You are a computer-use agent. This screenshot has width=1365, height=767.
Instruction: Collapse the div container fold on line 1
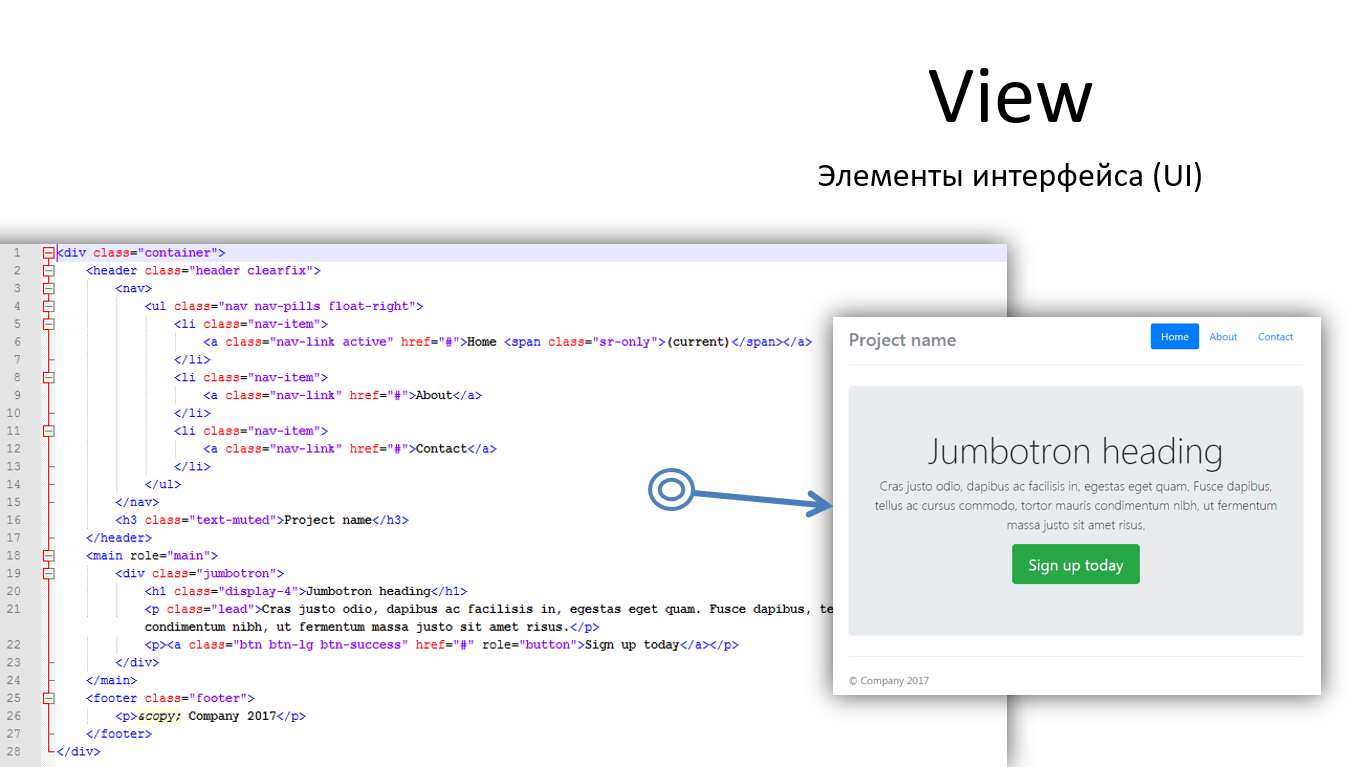point(48,253)
